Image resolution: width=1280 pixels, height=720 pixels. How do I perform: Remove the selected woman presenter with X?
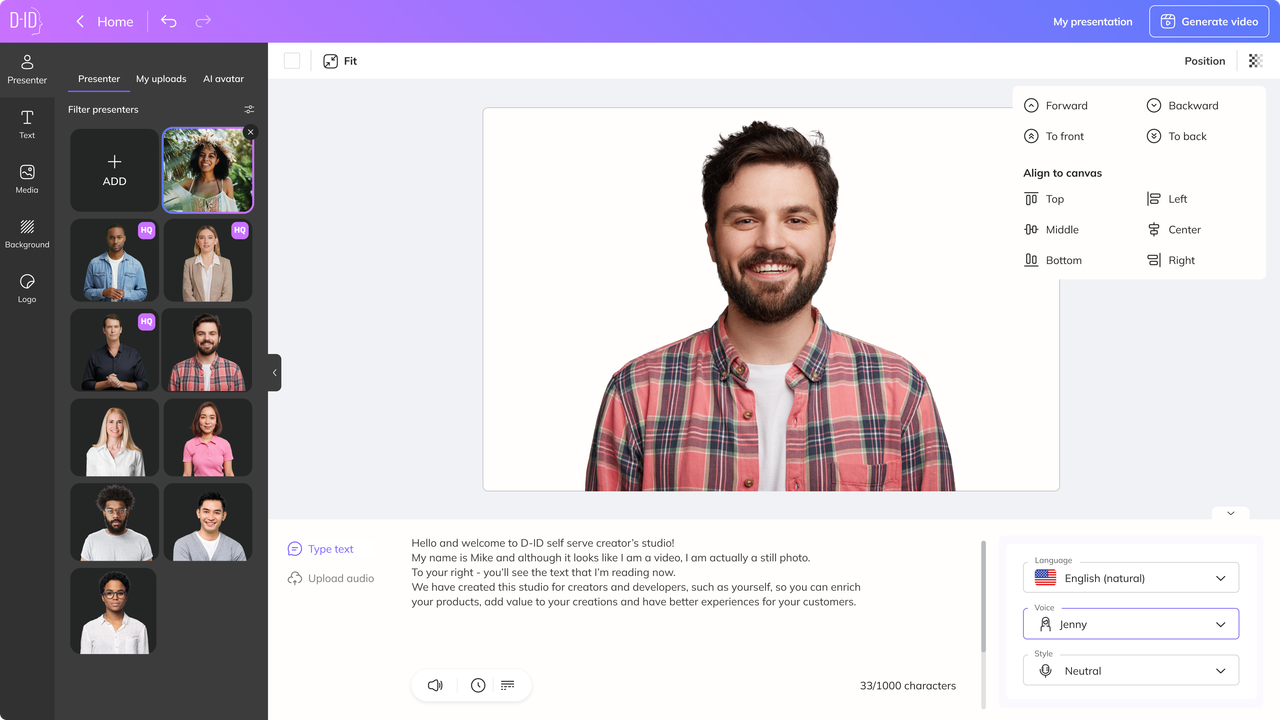pyautogui.click(x=251, y=132)
